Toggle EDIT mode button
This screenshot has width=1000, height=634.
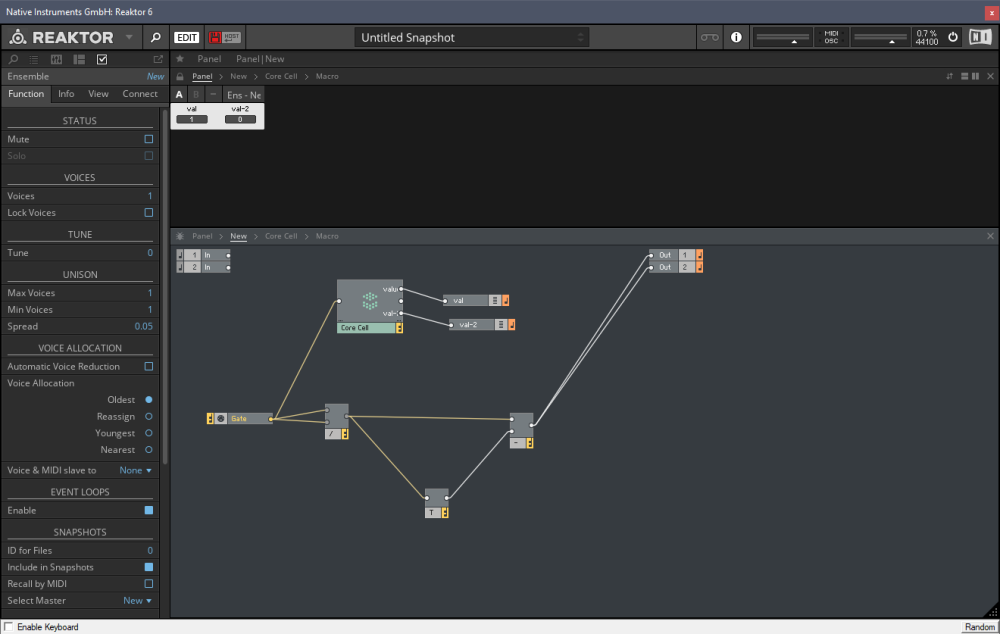pyautogui.click(x=186, y=38)
